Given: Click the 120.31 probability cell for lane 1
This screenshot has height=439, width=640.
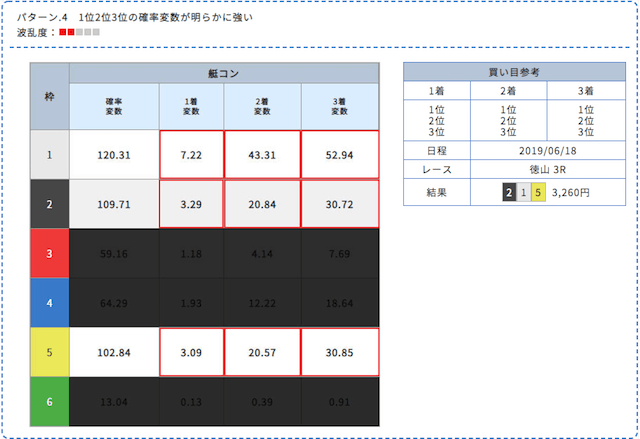Looking at the screenshot, I should [114, 155].
